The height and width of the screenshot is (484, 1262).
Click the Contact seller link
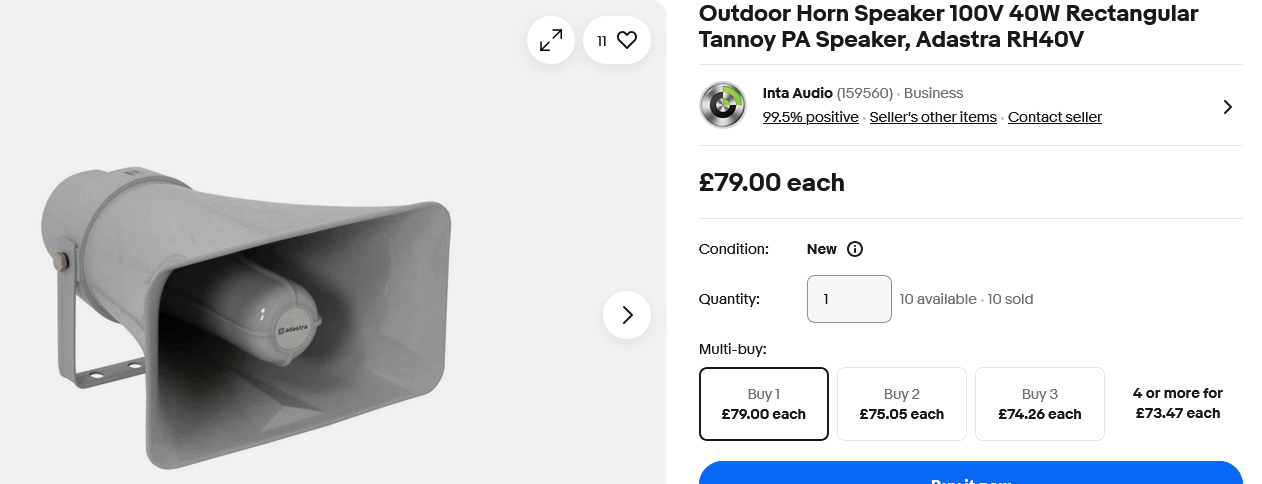[1055, 117]
